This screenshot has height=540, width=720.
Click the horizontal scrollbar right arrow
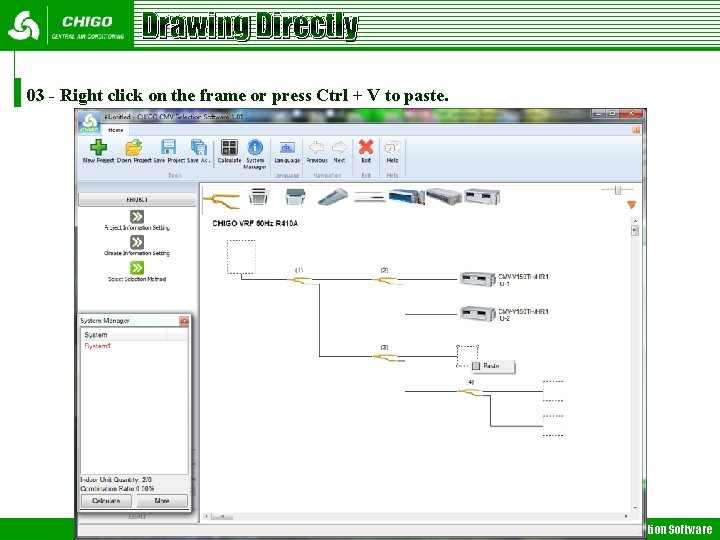point(625,517)
